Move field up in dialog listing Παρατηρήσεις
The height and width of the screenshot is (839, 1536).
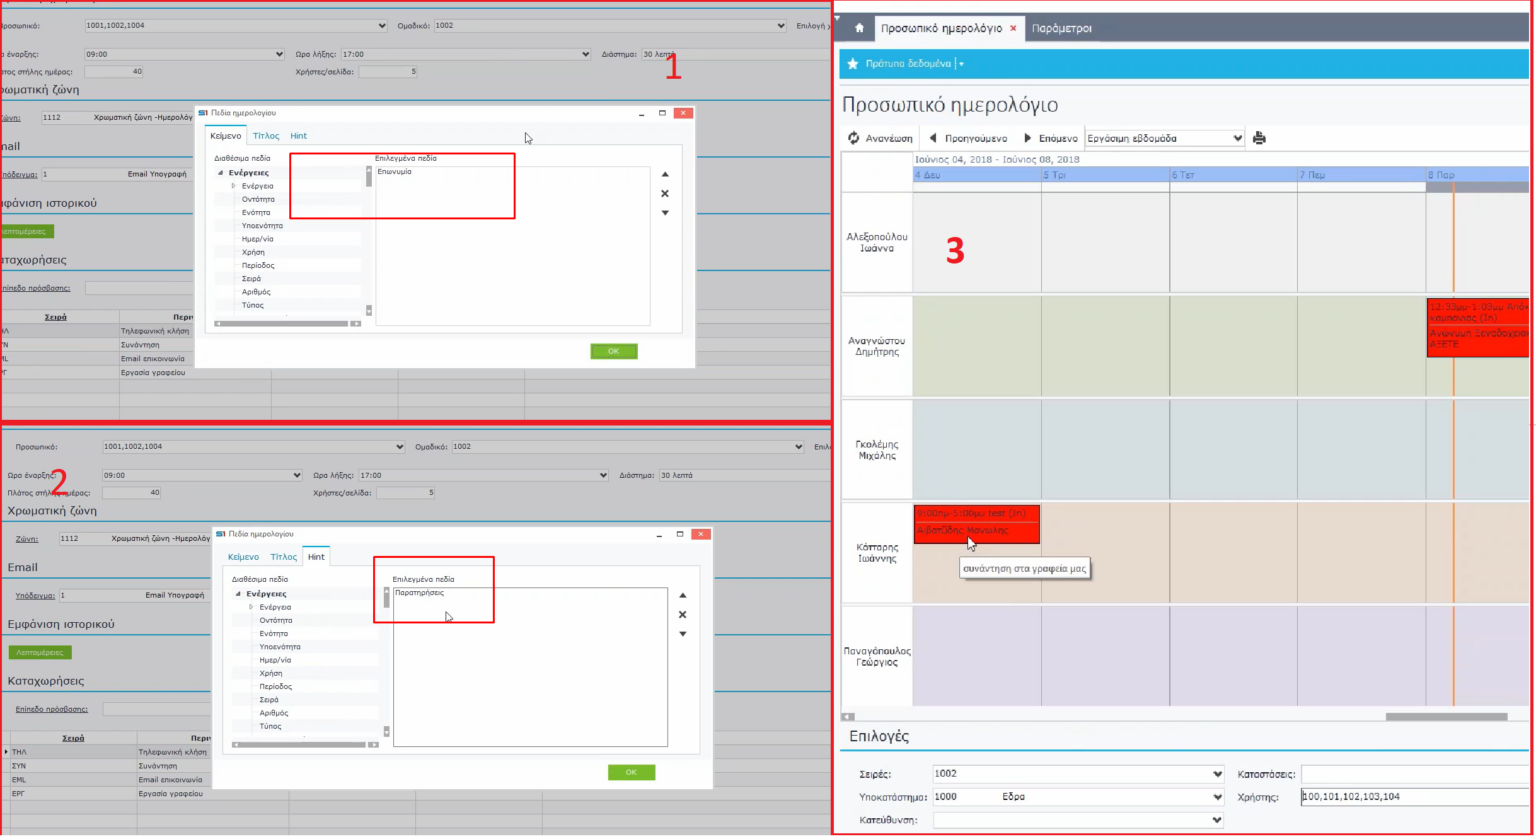pyautogui.click(x=683, y=596)
